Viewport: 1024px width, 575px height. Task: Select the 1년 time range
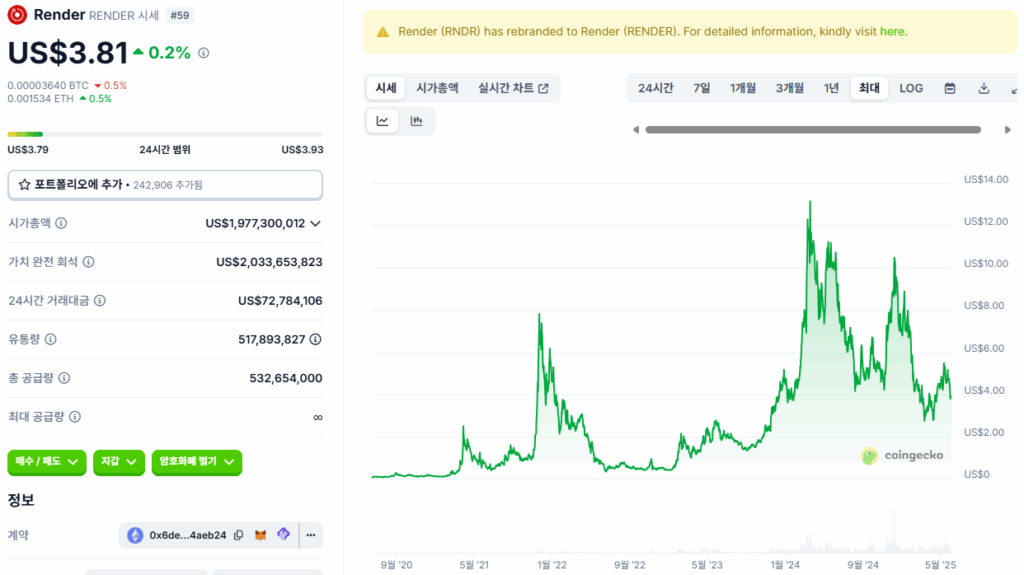831,88
